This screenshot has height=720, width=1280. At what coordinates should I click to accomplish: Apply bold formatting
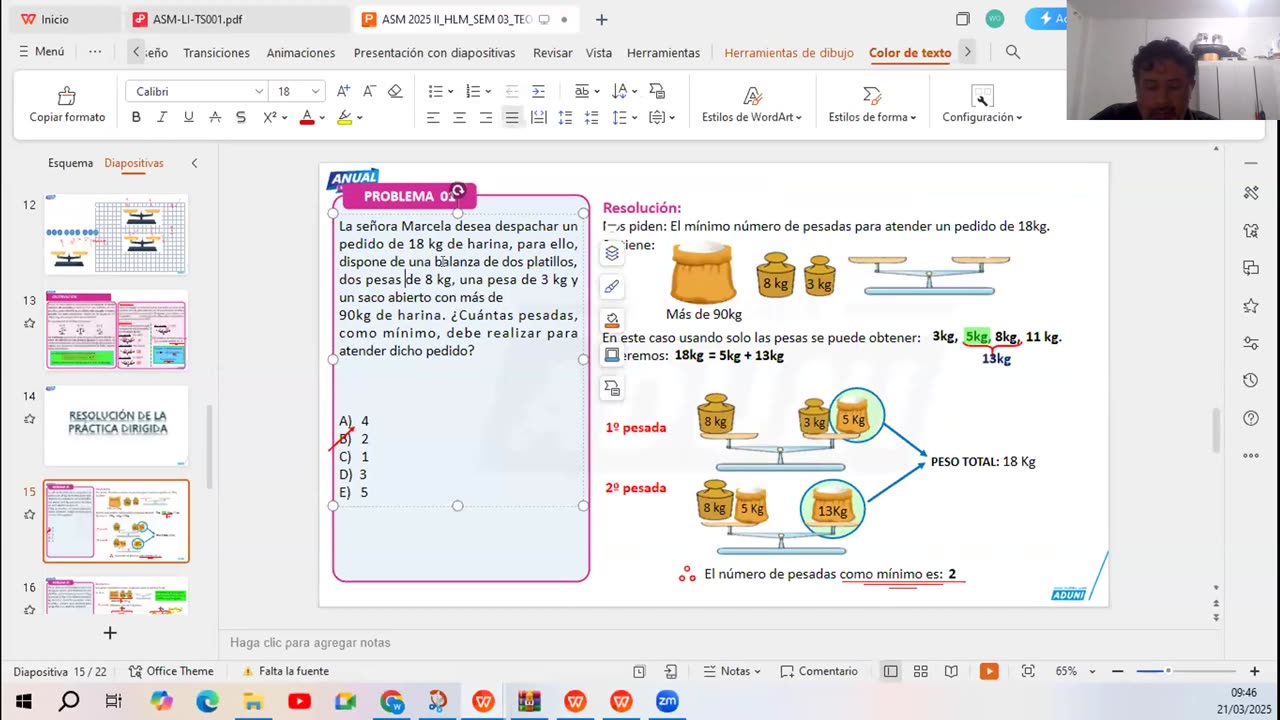(136, 117)
